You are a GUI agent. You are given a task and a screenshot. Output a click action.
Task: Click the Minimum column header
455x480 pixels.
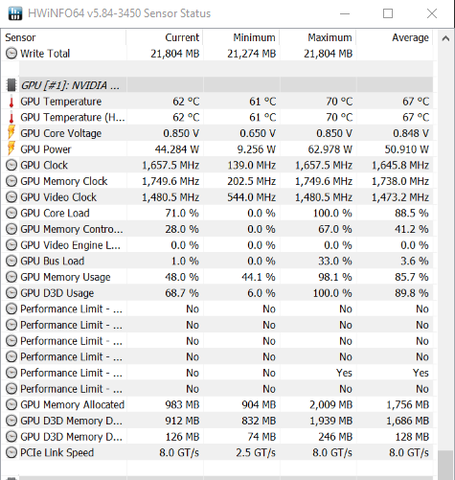[x=241, y=37]
